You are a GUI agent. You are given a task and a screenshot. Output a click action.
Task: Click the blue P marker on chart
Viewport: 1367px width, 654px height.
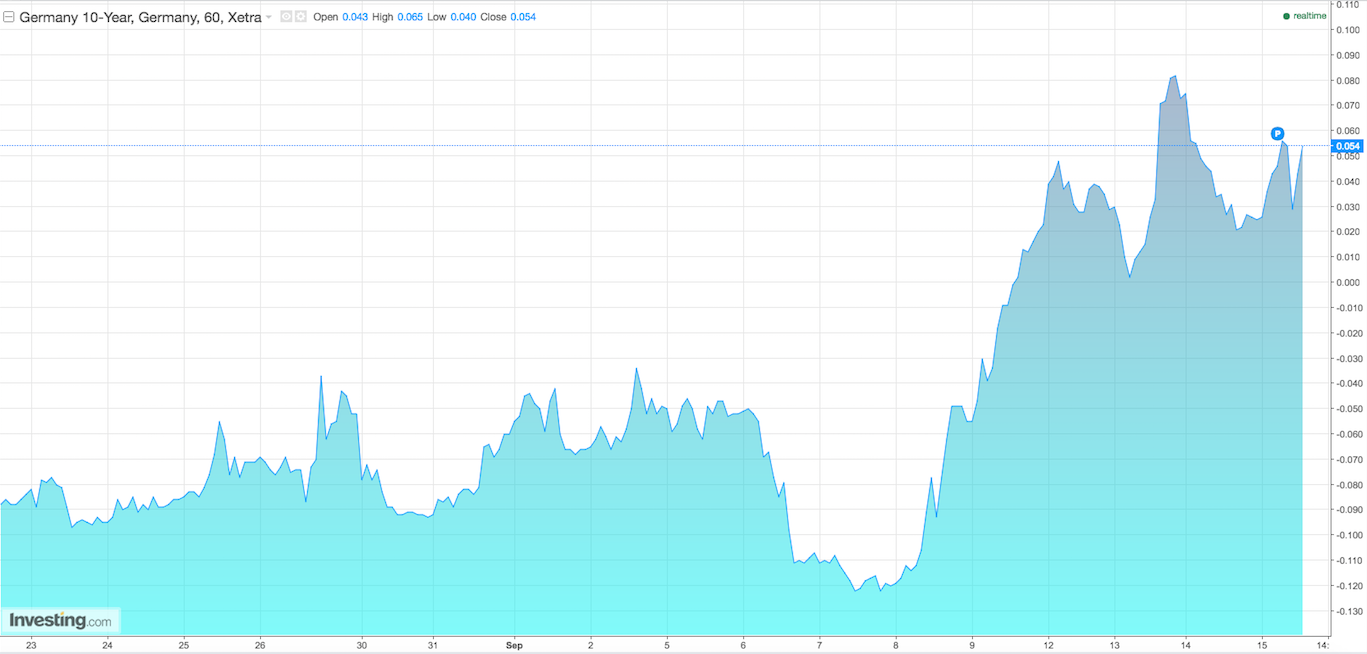(x=1277, y=133)
